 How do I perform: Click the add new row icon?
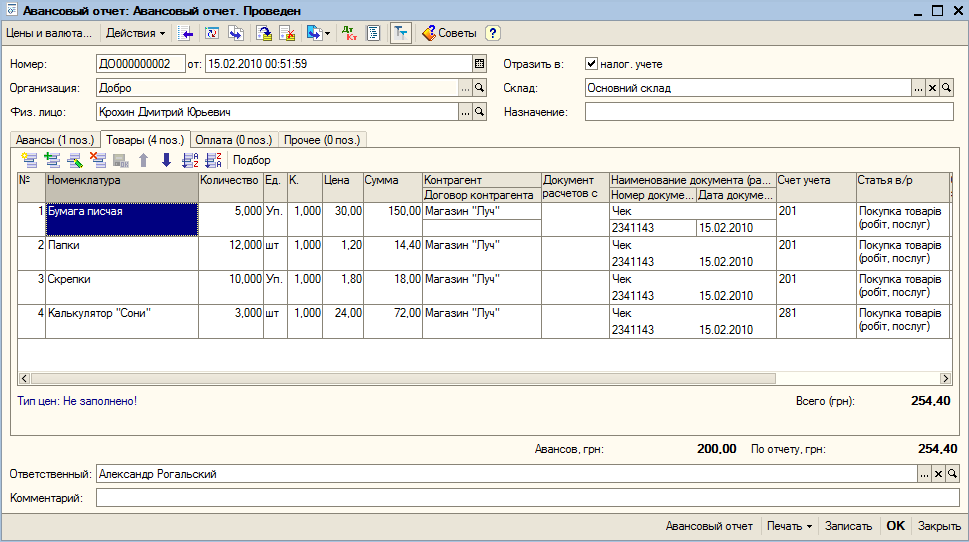29,160
